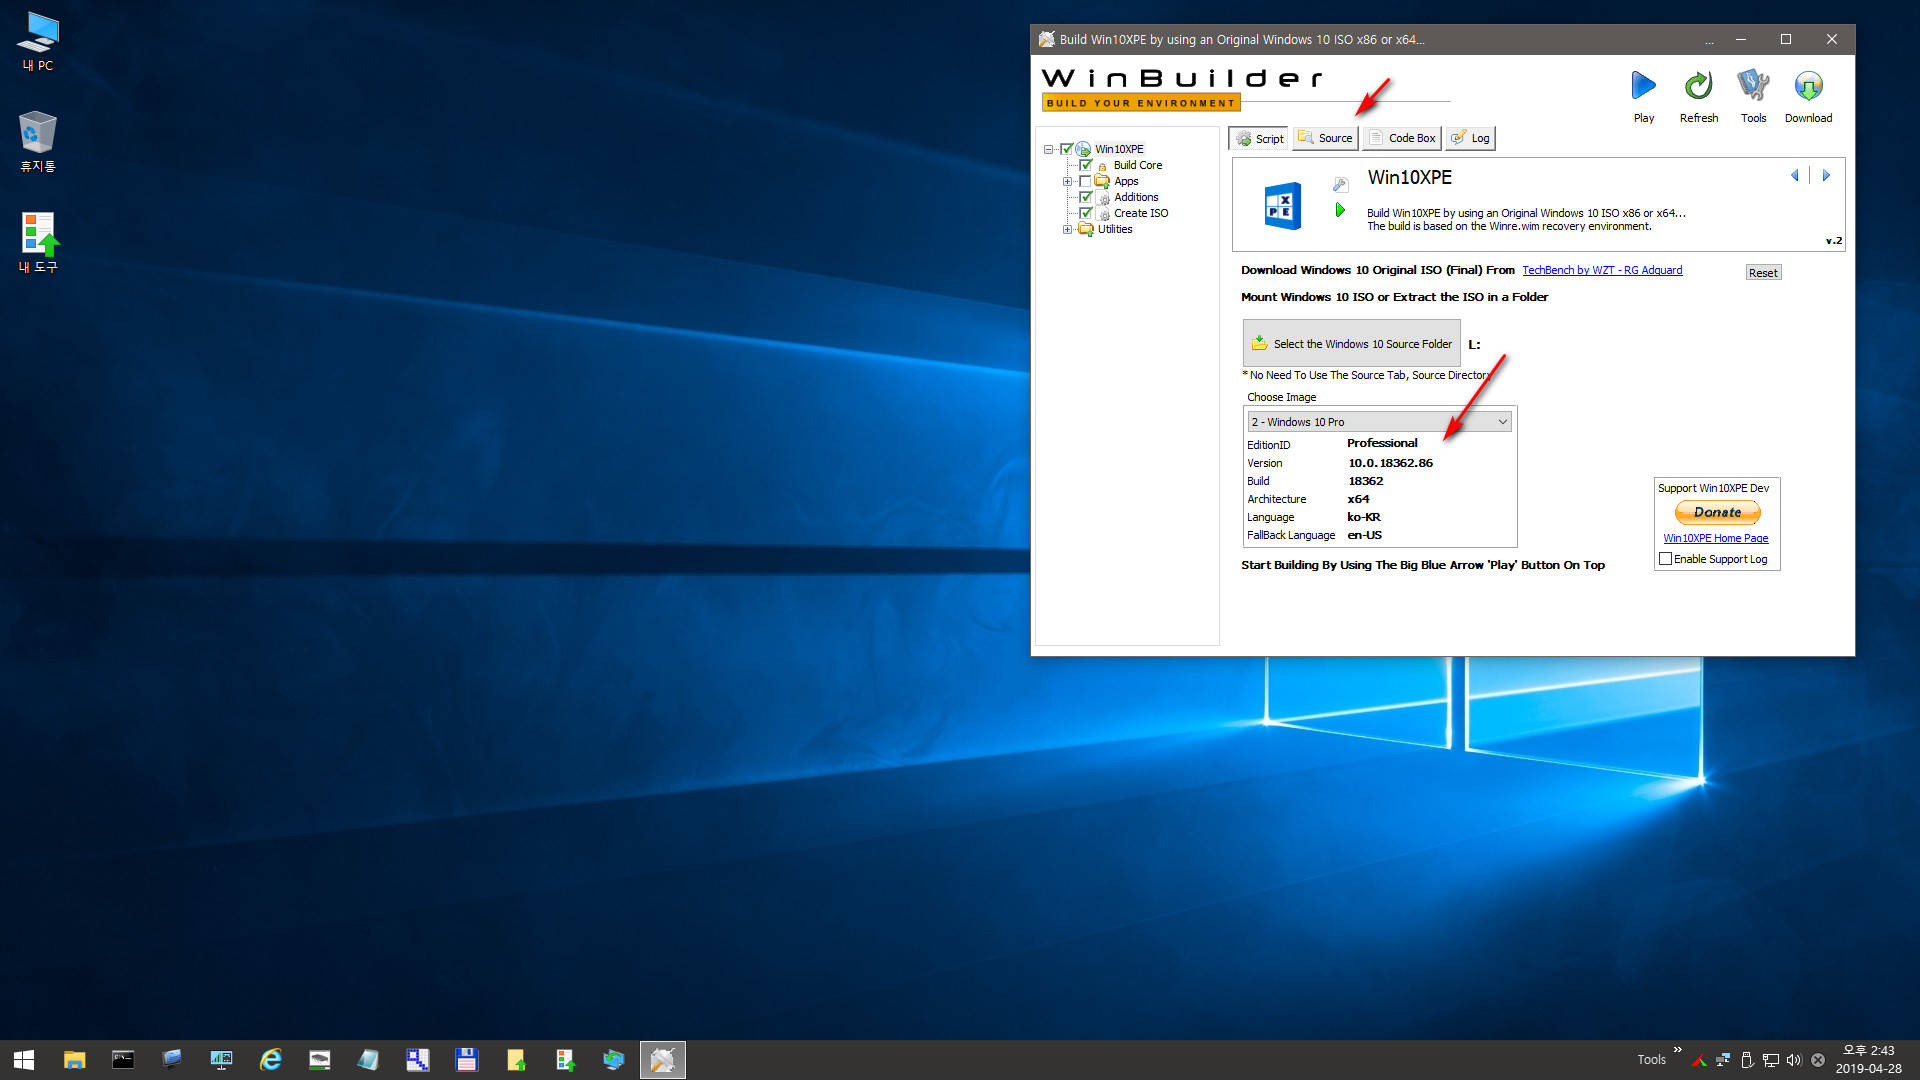Open the 휴지통 recycle bin icon
1920x1080 pixels.
[38, 141]
